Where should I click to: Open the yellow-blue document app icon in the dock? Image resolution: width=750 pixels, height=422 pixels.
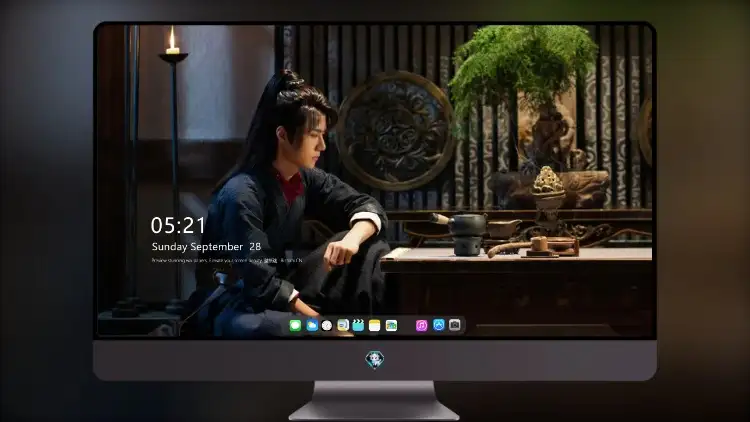coord(342,325)
